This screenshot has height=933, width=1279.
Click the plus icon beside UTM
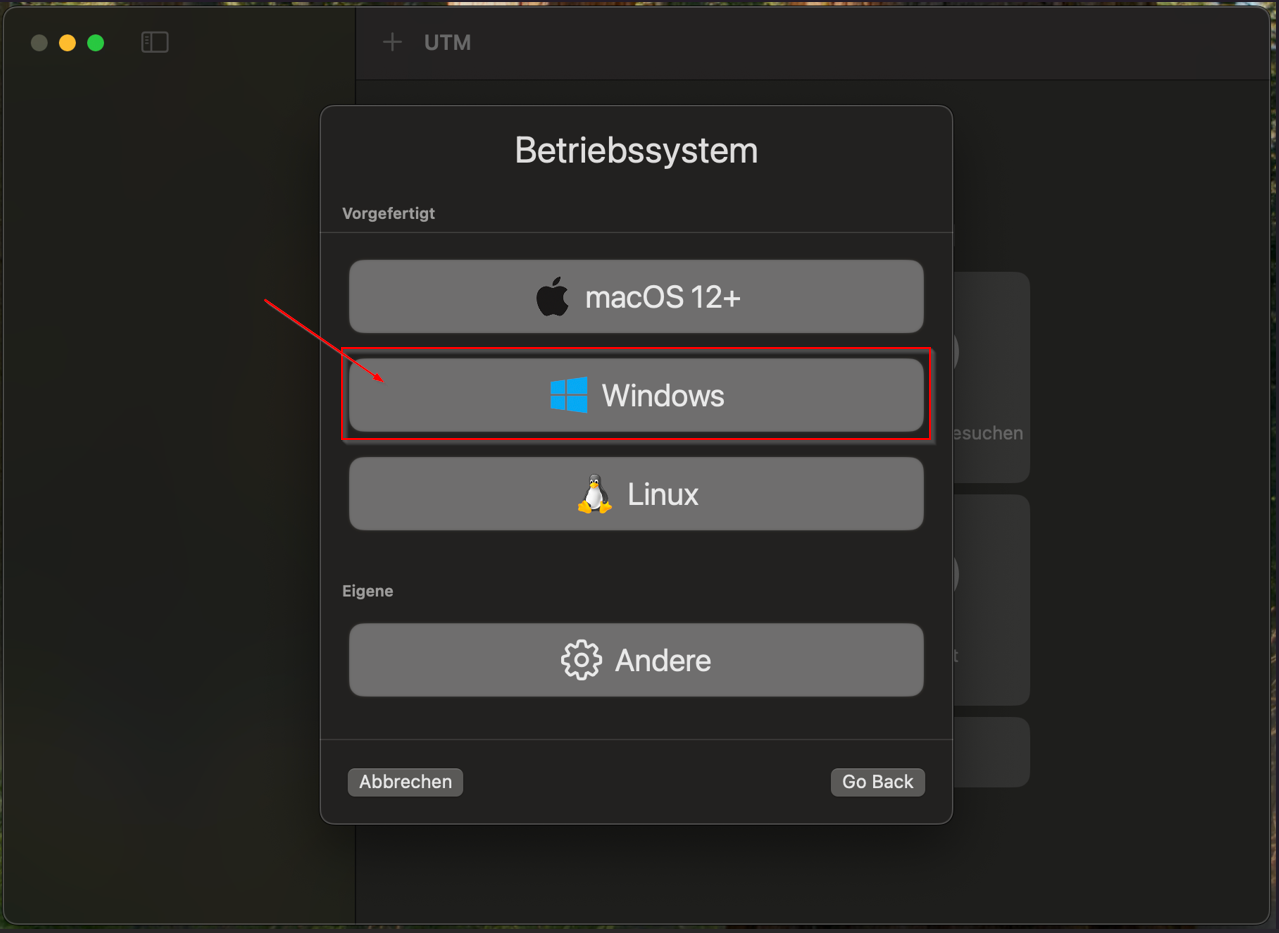point(392,42)
